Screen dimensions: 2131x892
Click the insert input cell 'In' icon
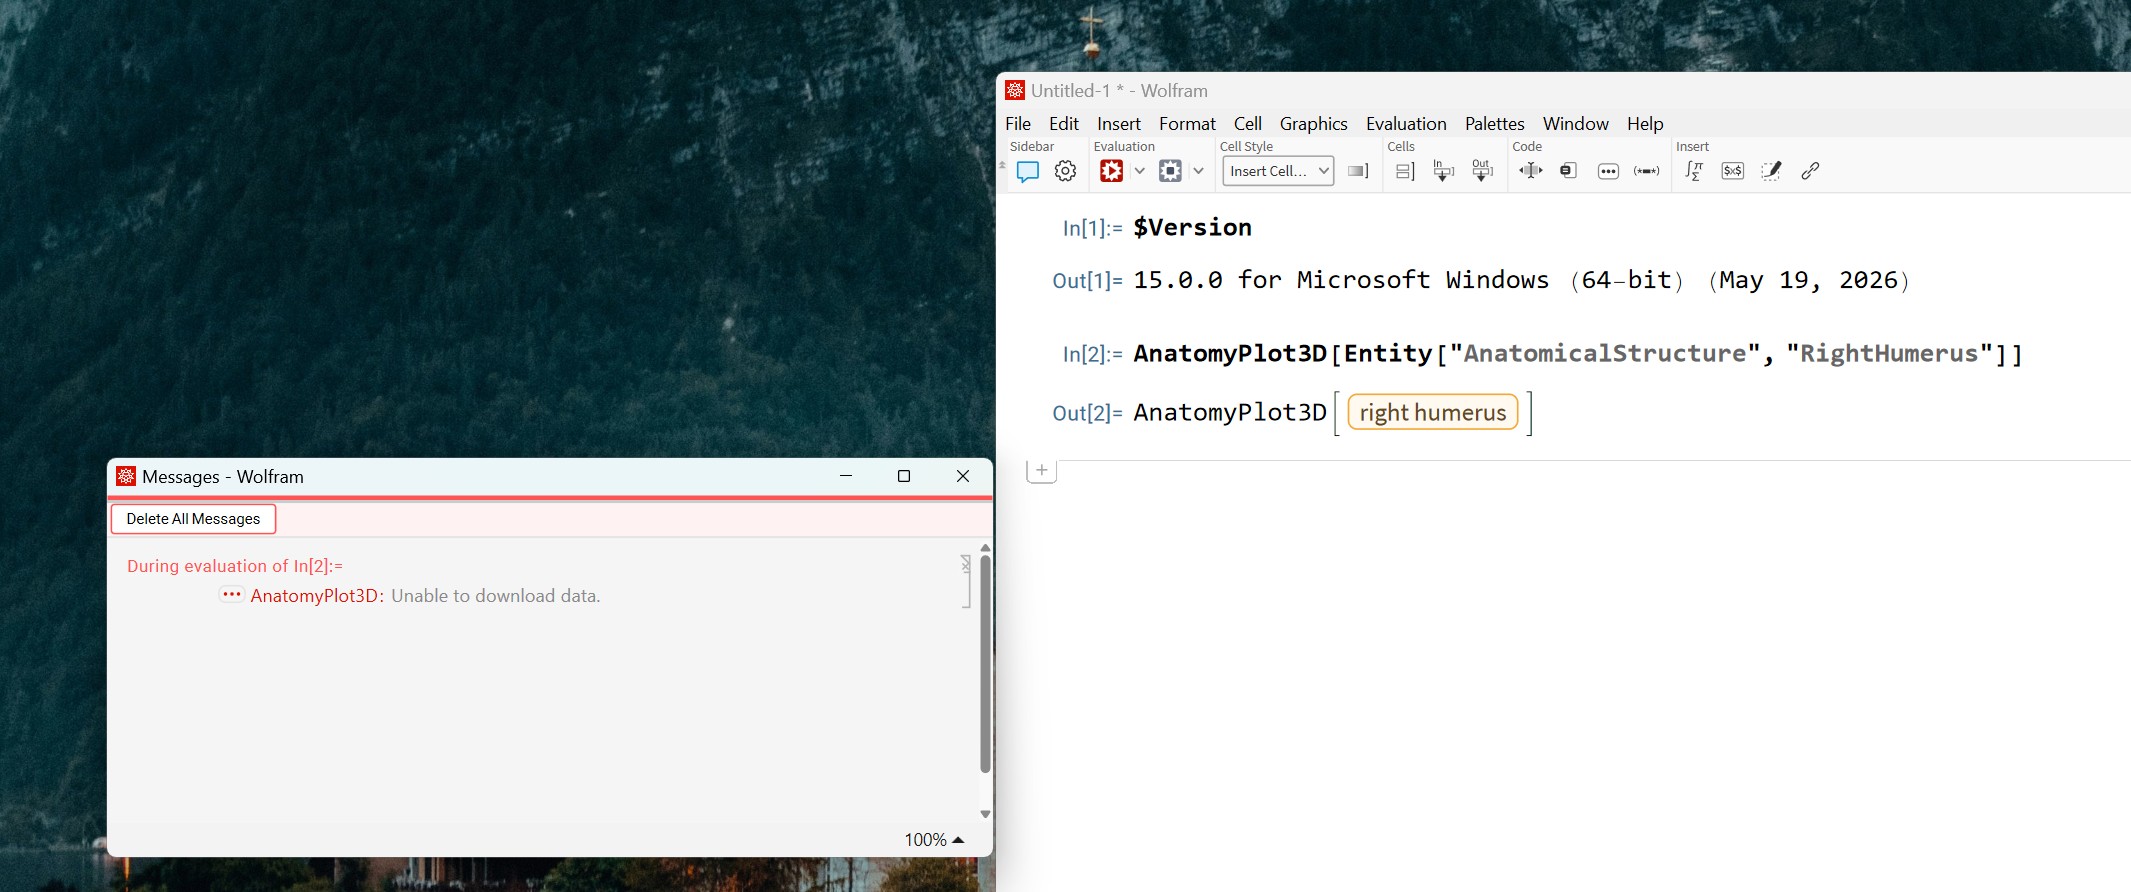tap(1443, 171)
